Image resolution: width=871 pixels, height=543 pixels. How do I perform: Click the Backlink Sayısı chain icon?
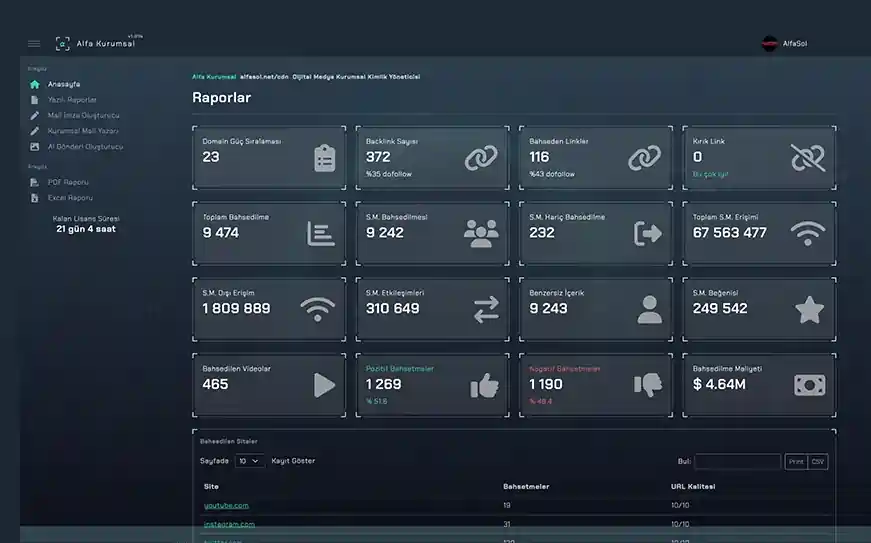tap(481, 158)
